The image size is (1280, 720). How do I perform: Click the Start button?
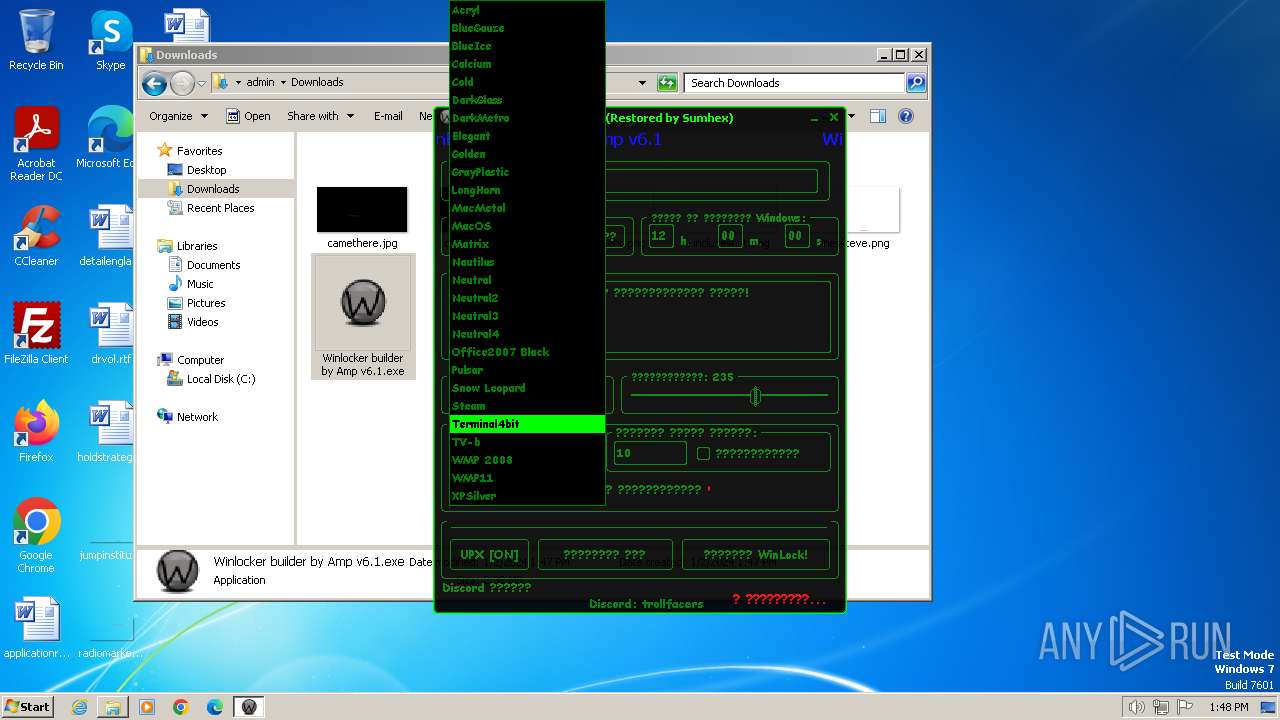tap(28, 706)
